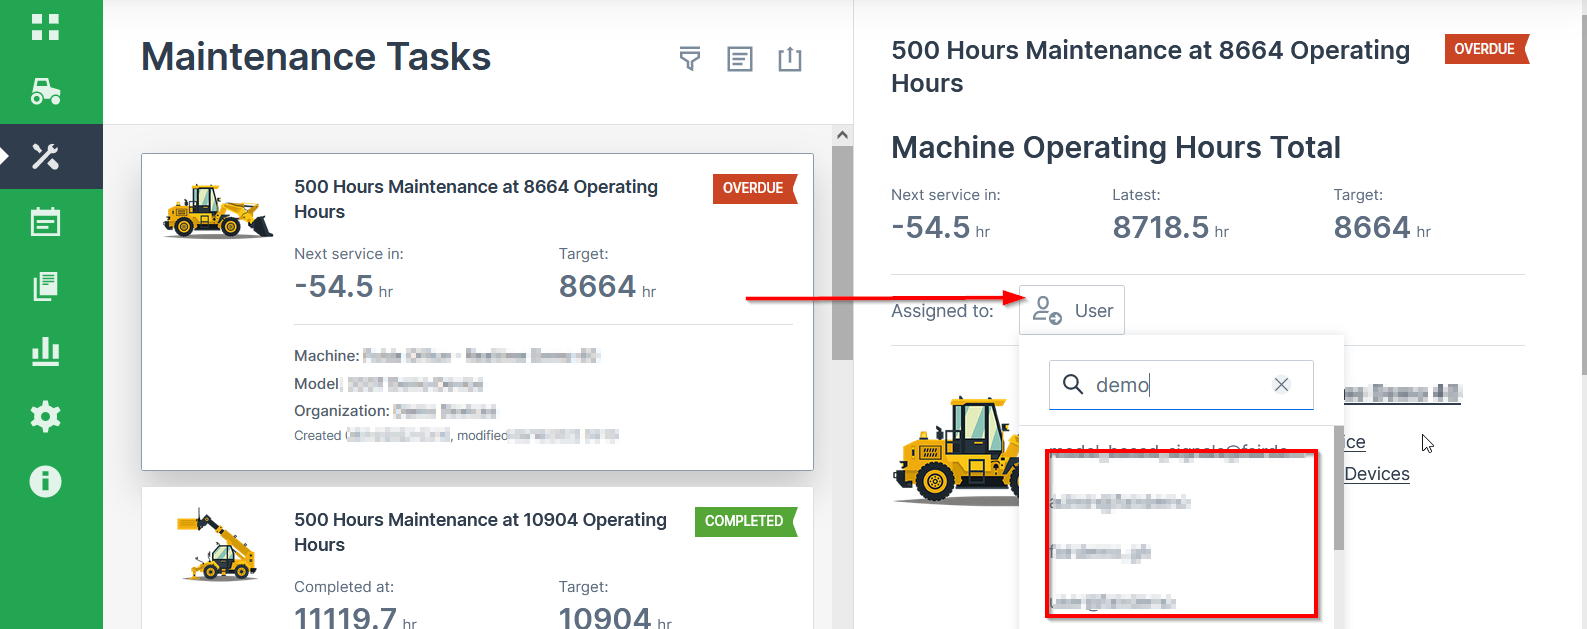Open the dashboard grid icon in sidebar
The image size is (1587, 629).
pos(45,27)
